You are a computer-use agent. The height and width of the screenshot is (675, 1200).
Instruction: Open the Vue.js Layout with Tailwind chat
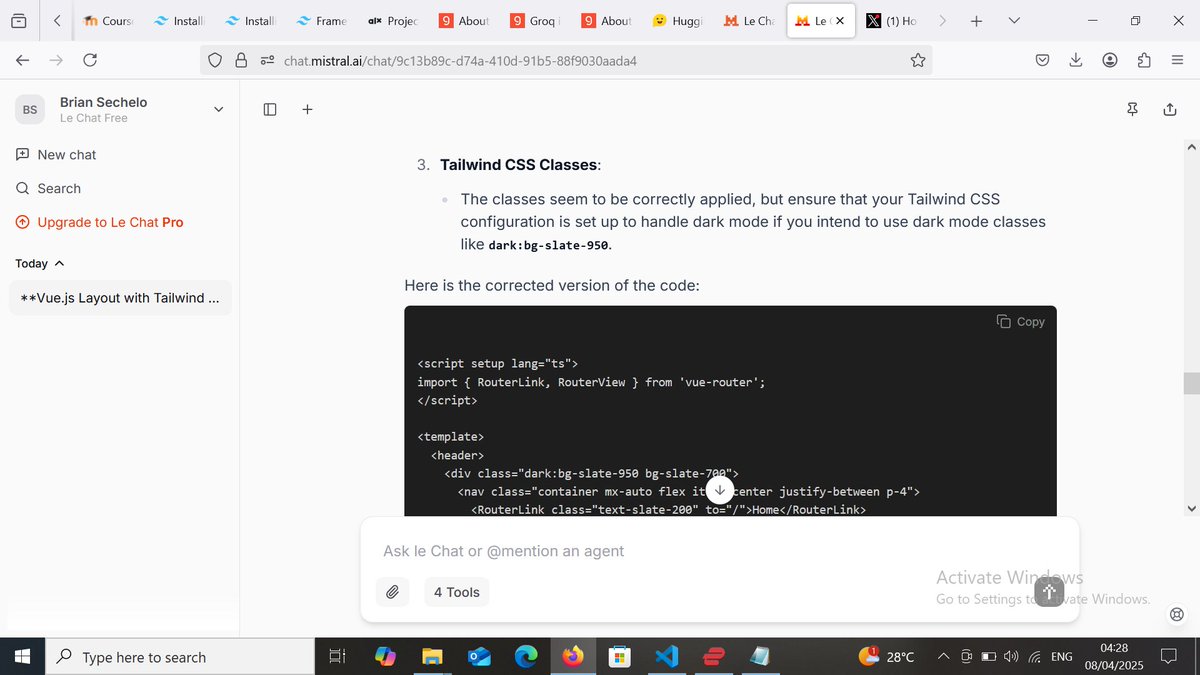coord(120,298)
